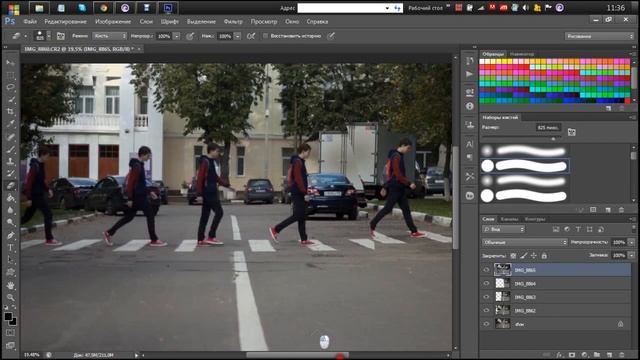Click the Photoshop taskbar icon

point(168,8)
